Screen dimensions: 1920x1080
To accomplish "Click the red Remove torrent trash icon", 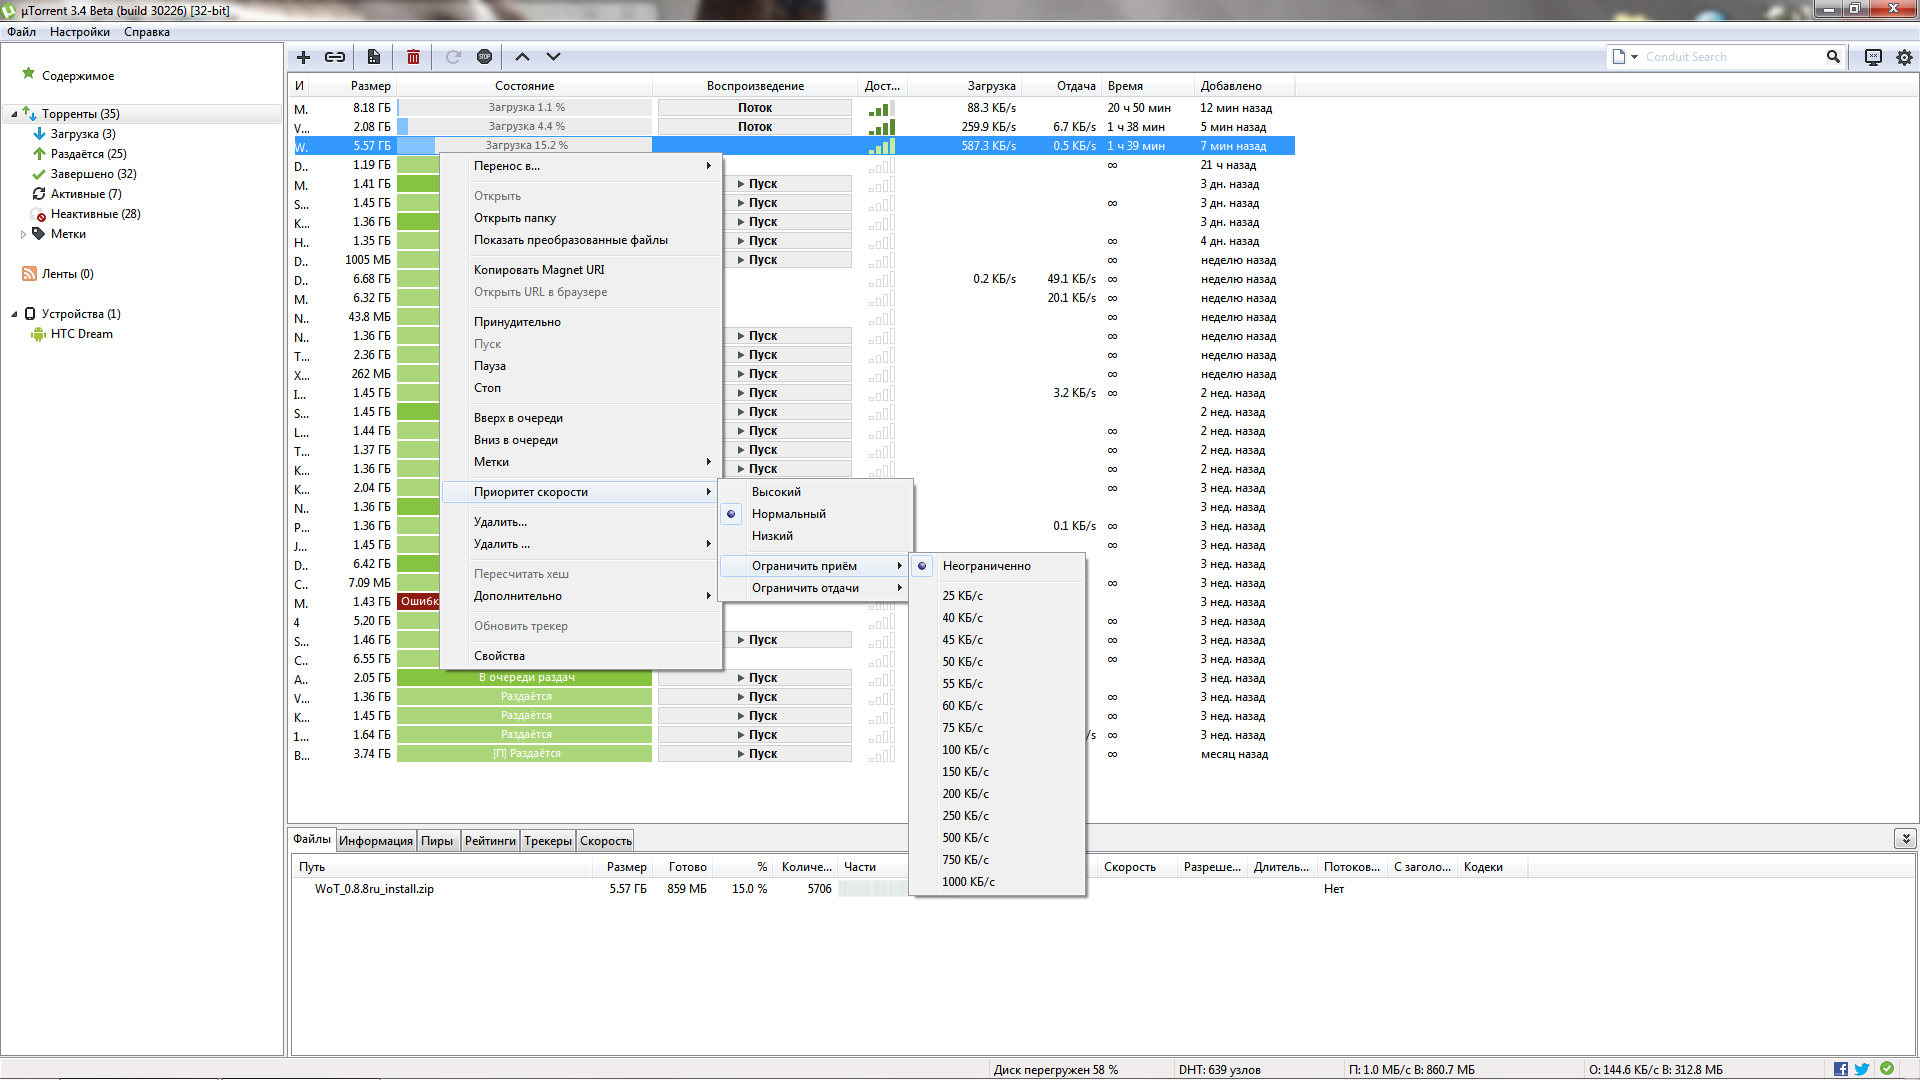I will 413,57.
